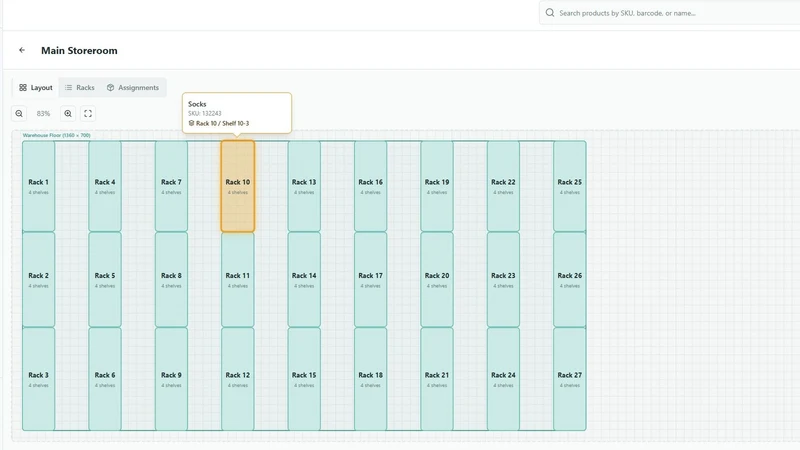Screen dimensions: 800x450
Task: Select Rack 17 on the floor plan
Action: pos(370,280)
